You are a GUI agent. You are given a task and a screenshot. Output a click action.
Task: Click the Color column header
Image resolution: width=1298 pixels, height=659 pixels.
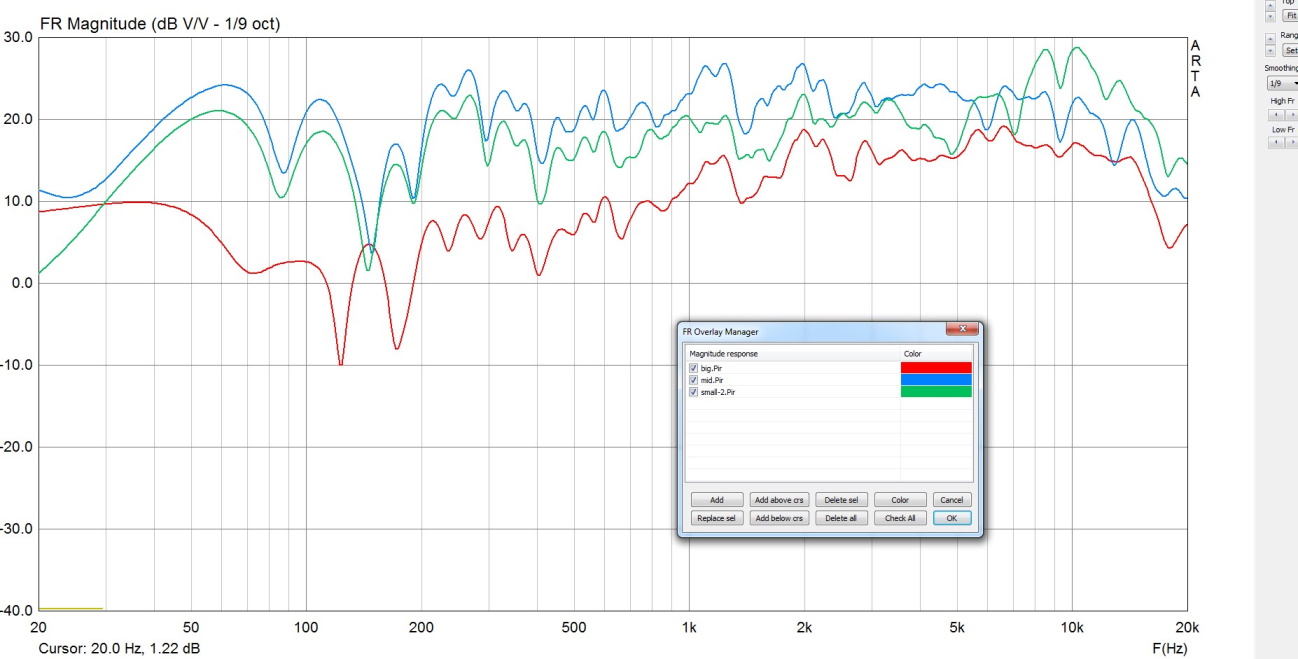[x=936, y=354]
